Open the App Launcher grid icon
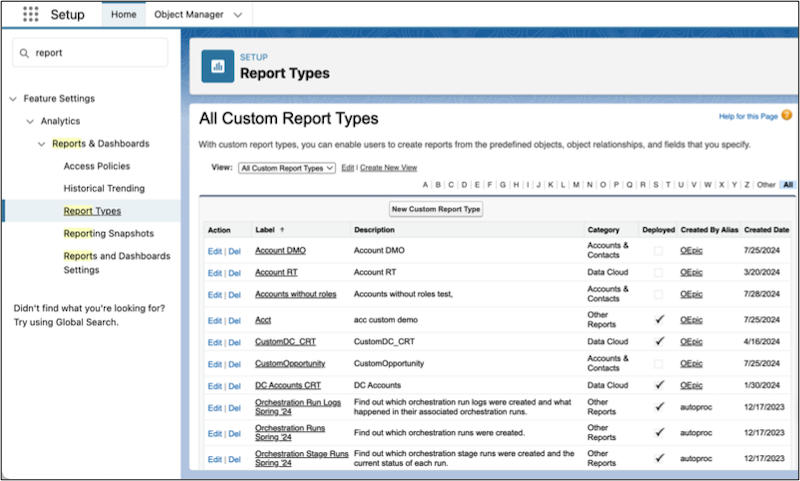Screen dimensions: 800x481 pyautogui.click(x=30, y=15)
